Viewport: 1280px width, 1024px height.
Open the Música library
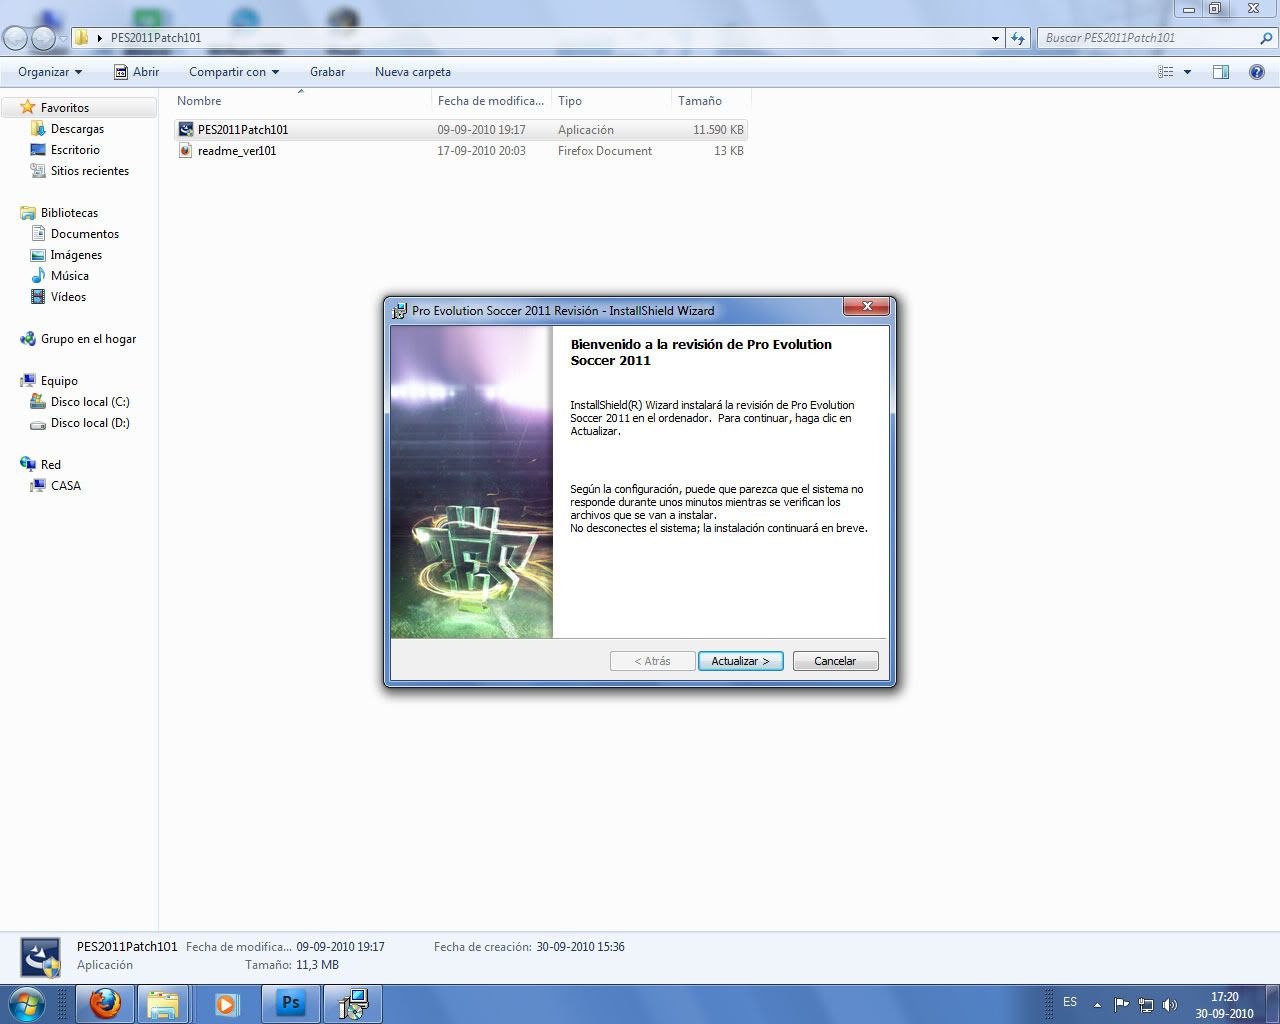coord(69,276)
